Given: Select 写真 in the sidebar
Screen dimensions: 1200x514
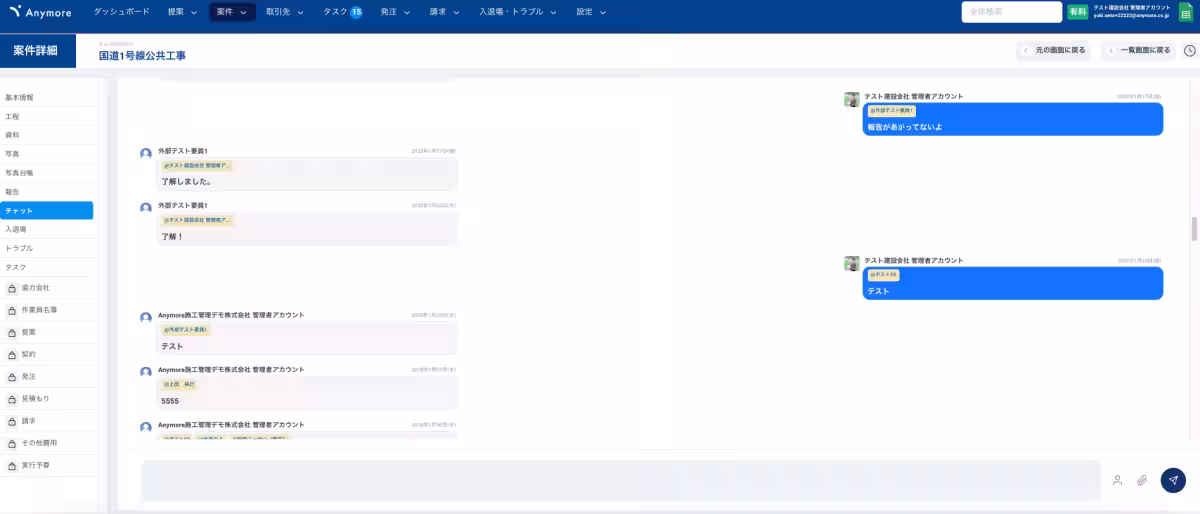Looking at the screenshot, I should 47,154.
